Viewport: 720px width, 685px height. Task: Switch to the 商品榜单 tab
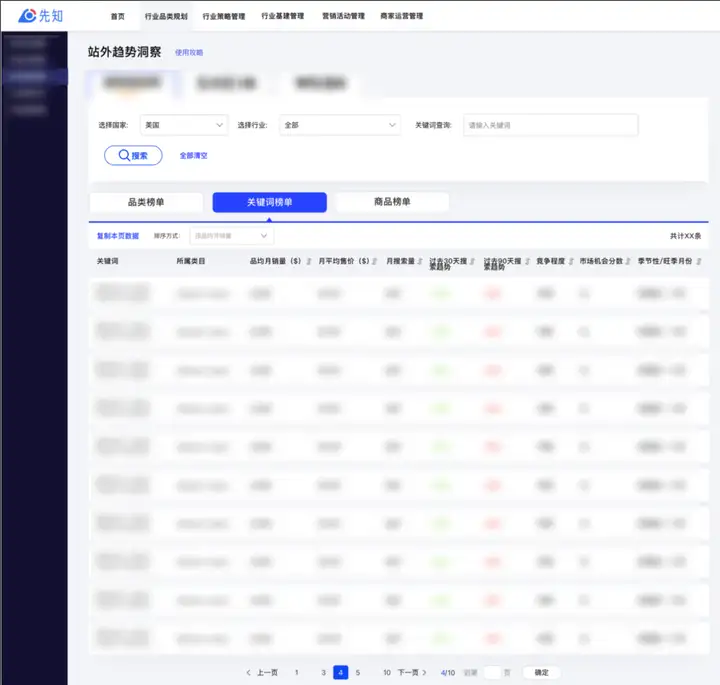point(392,202)
